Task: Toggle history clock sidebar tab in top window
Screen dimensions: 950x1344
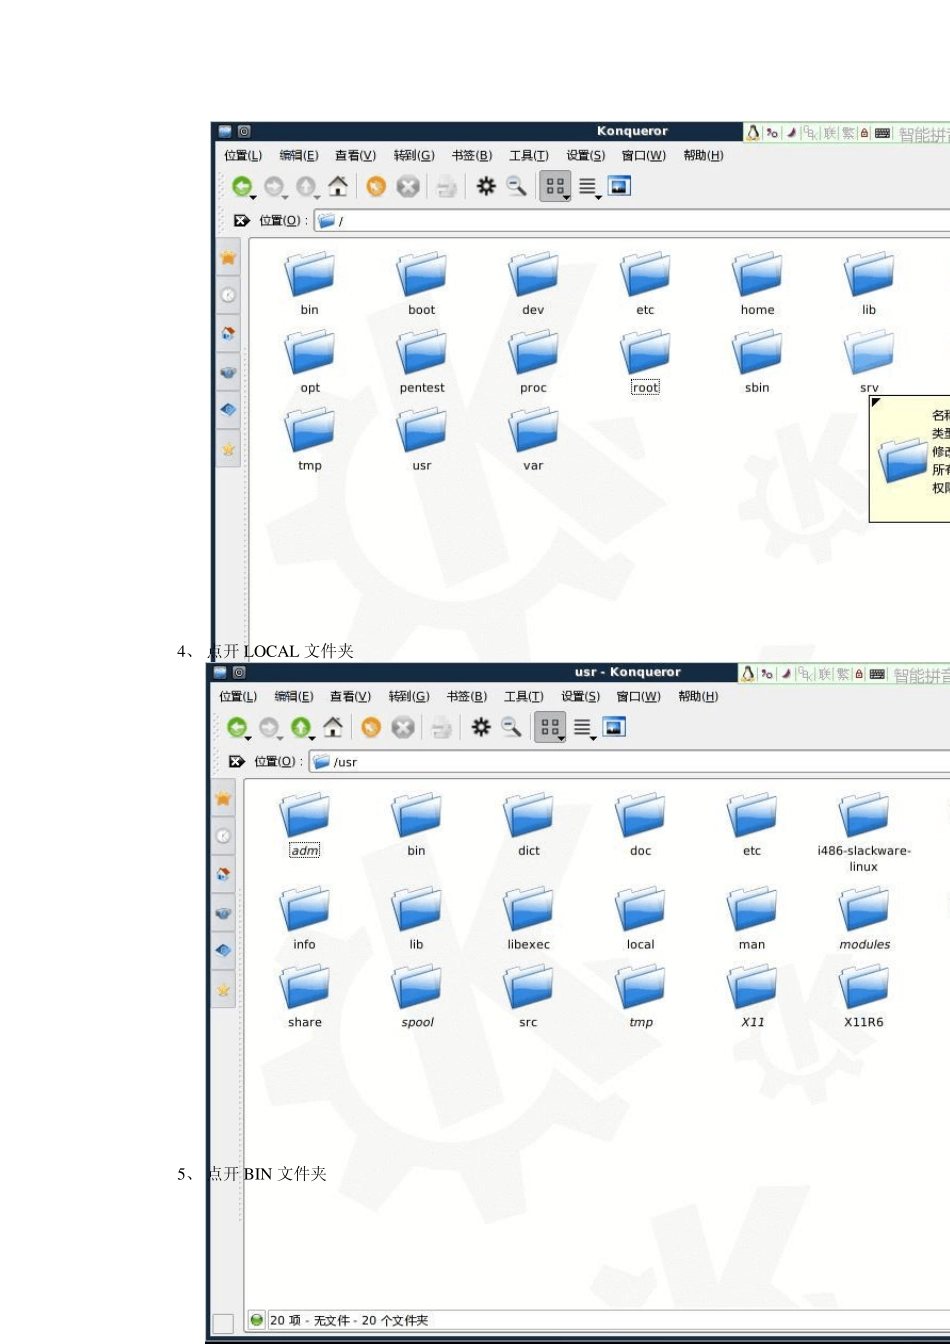Action: point(229,295)
